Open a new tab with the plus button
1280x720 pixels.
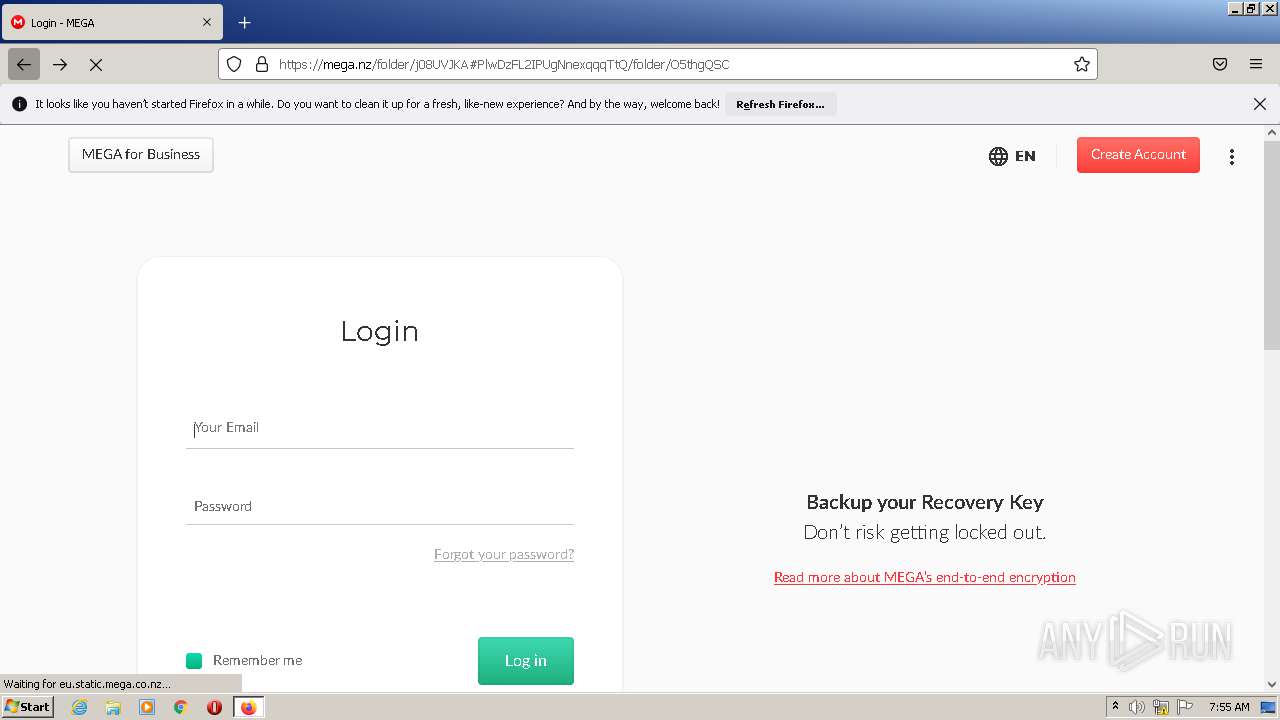[x=245, y=22]
